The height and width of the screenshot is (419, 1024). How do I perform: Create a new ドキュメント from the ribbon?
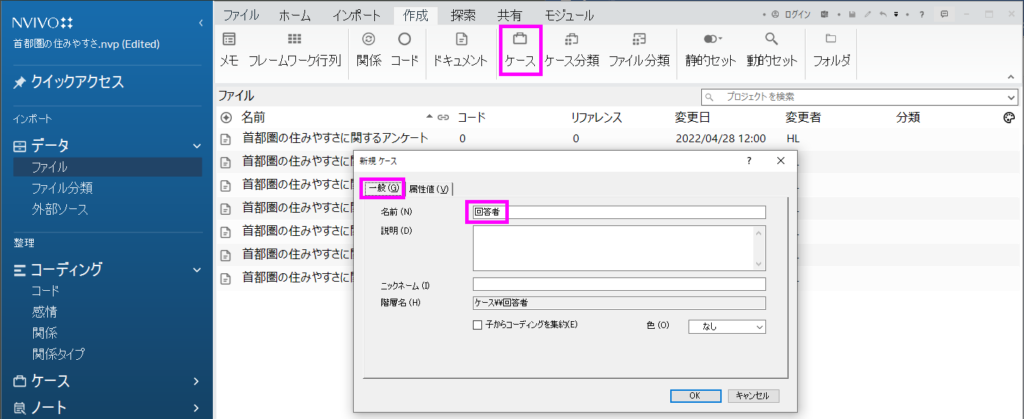click(x=461, y=40)
